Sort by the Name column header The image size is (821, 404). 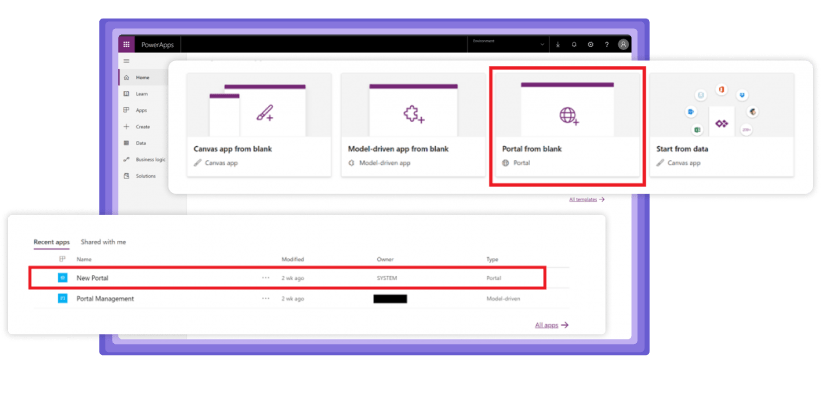(84, 259)
